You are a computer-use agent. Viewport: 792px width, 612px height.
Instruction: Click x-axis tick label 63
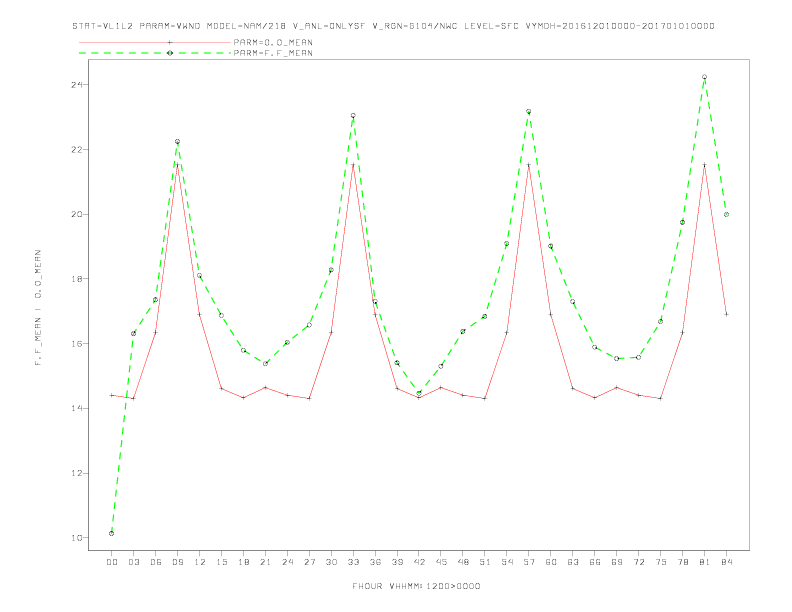point(573,562)
